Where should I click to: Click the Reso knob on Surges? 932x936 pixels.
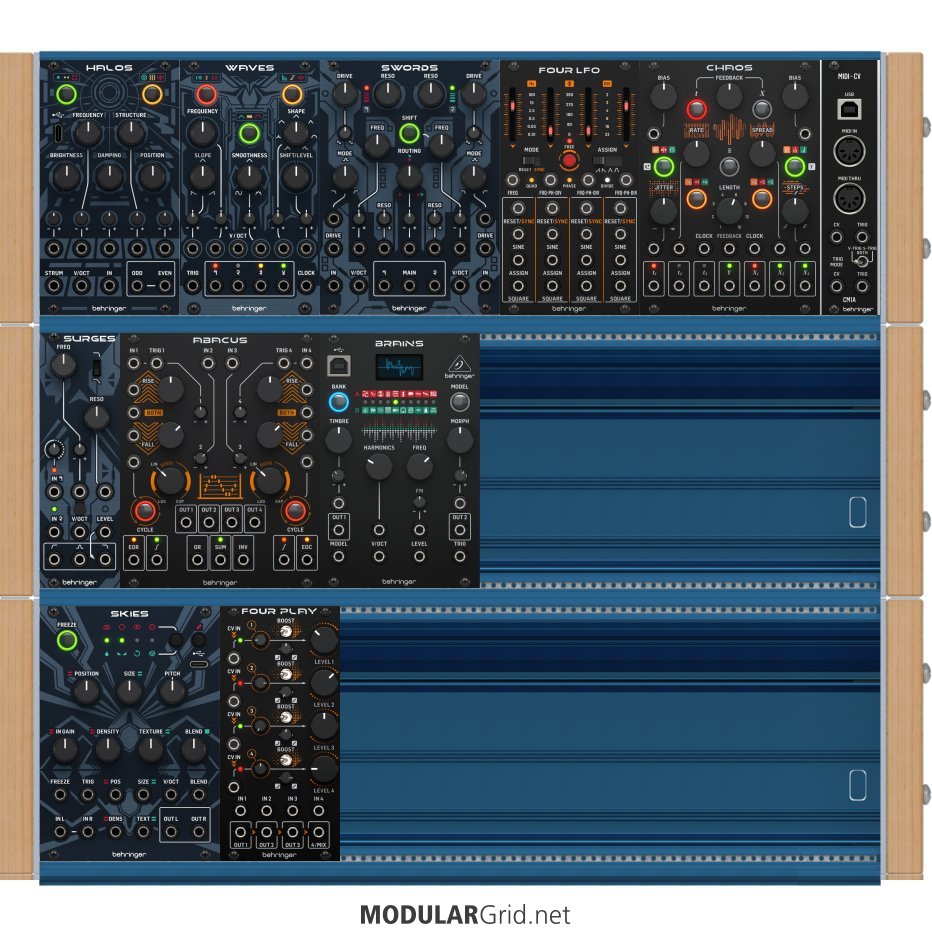pos(96,418)
